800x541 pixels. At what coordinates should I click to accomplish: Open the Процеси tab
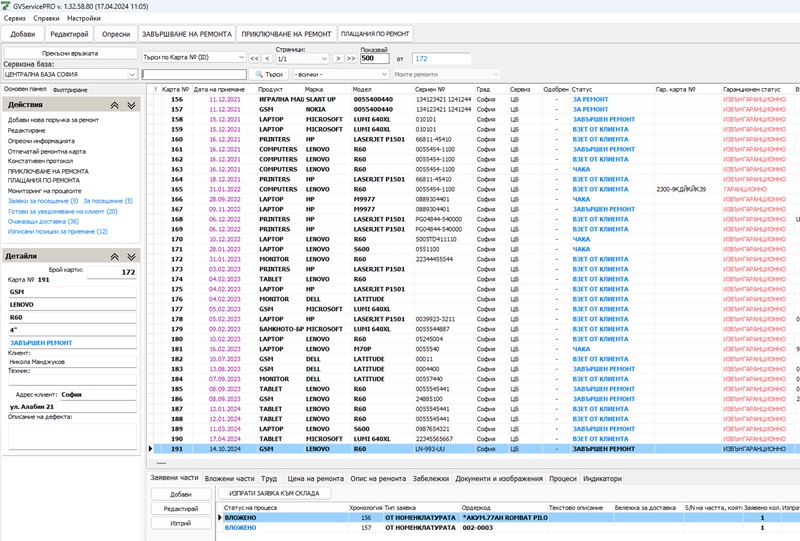(x=563, y=479)
